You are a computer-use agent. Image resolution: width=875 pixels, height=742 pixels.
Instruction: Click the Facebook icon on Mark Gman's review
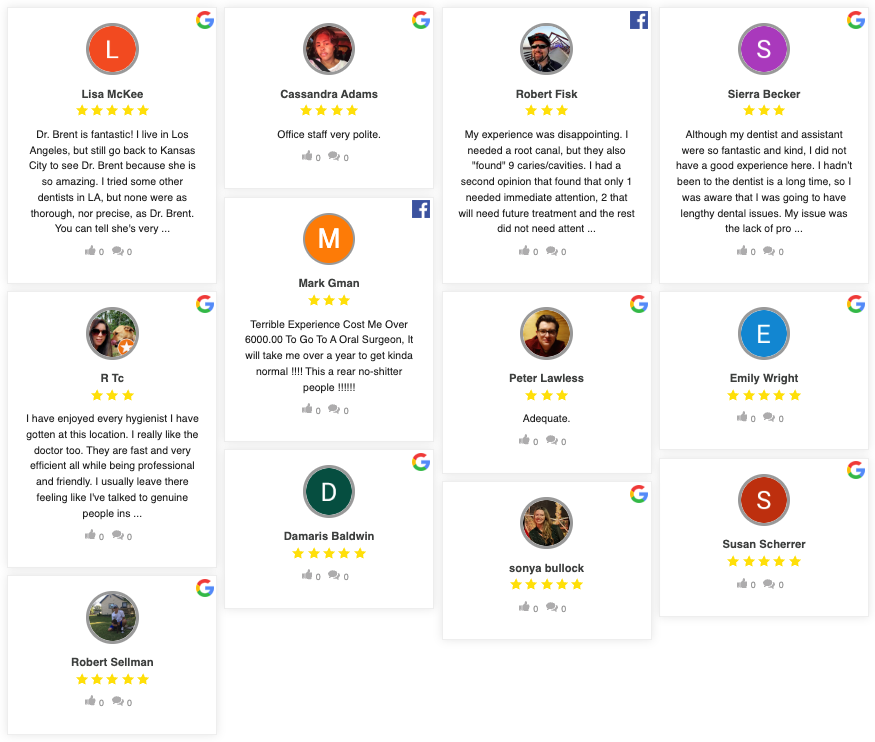[x=420, y=209]
